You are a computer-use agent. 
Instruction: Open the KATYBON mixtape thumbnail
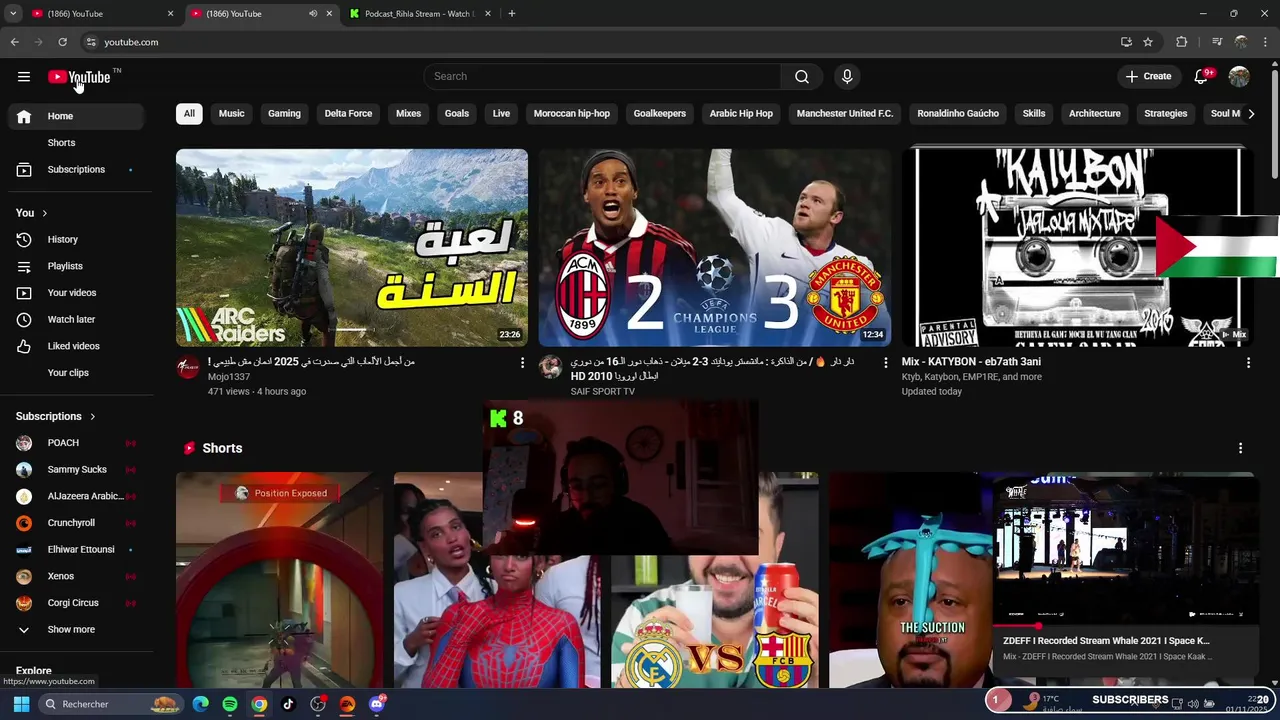(x=1078, y=248)
